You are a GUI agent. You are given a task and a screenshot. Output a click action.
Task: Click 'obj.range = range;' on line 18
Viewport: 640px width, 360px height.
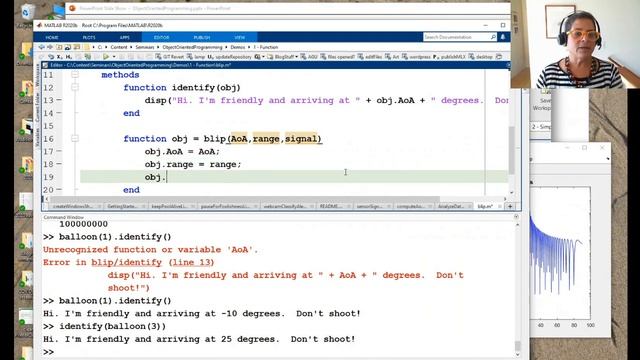click(x=193, y=164)
